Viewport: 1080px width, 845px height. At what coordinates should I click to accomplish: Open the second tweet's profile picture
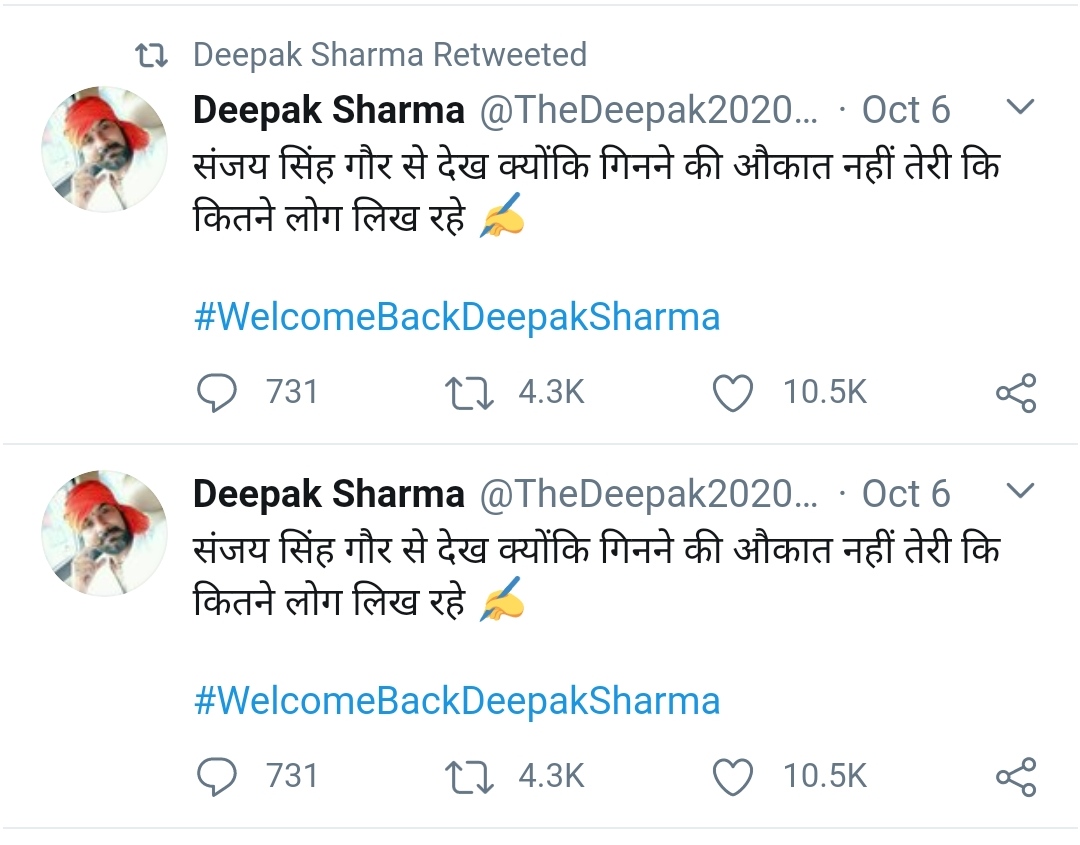pyautogui.click(x=104, y=532)
